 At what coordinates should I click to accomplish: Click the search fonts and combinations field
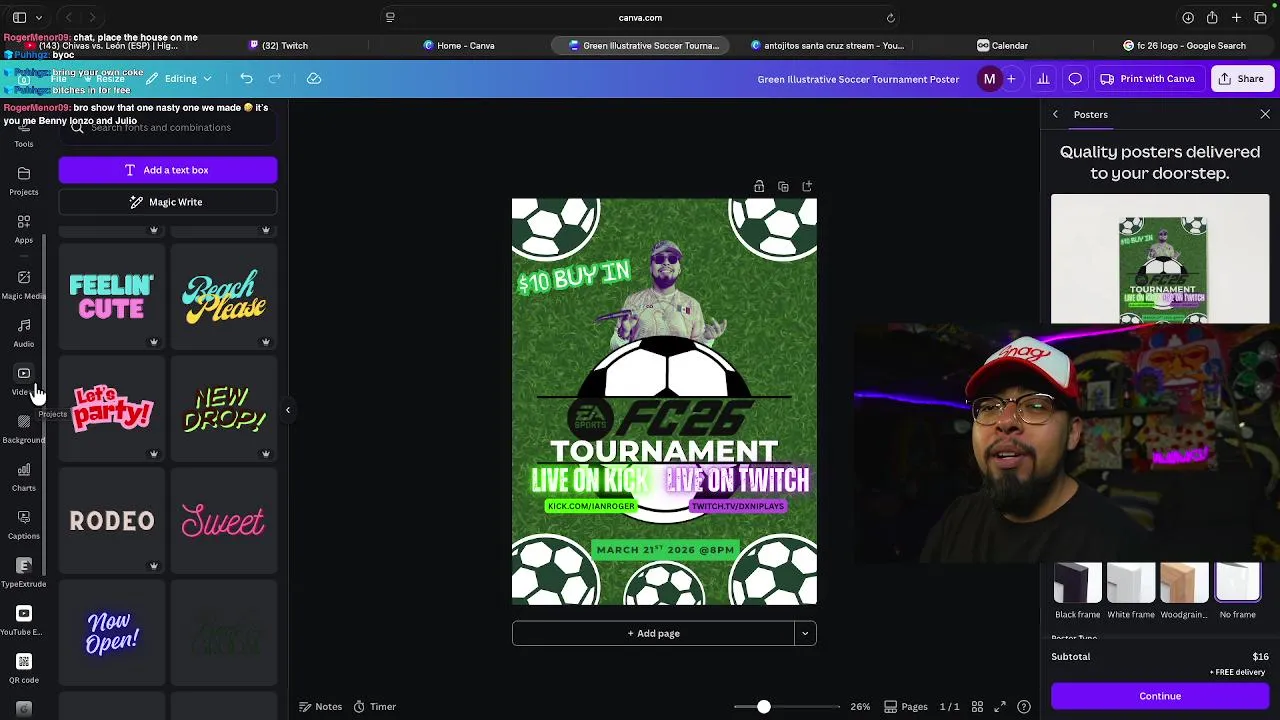[x=168, y=128]
